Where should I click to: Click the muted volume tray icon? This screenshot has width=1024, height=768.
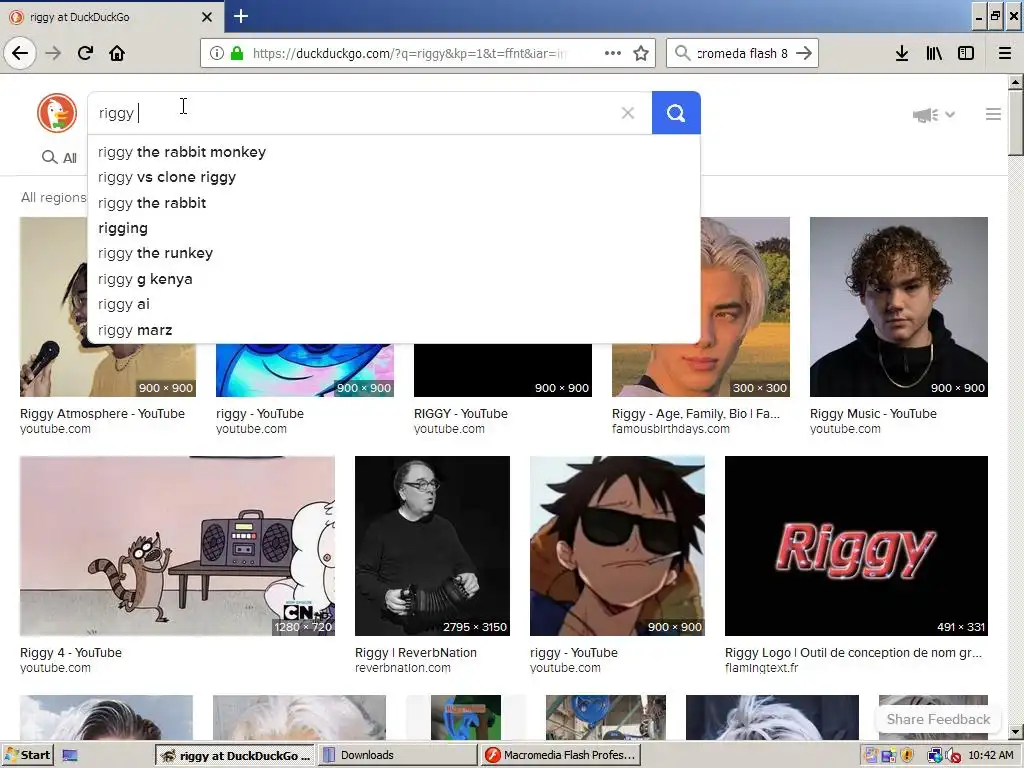point(953,756)
